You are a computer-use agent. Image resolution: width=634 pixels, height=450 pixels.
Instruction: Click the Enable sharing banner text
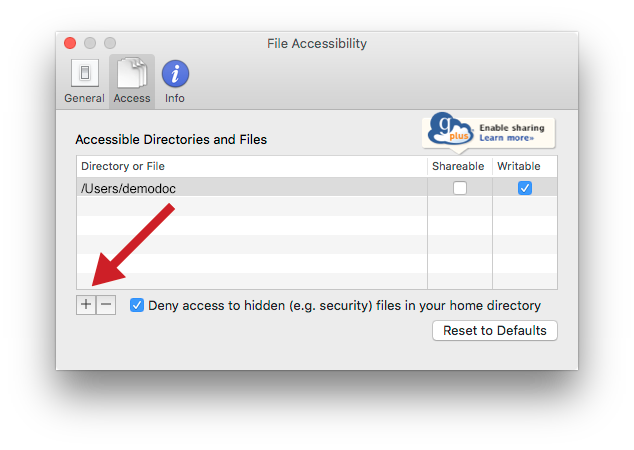(x=512, y=128)
